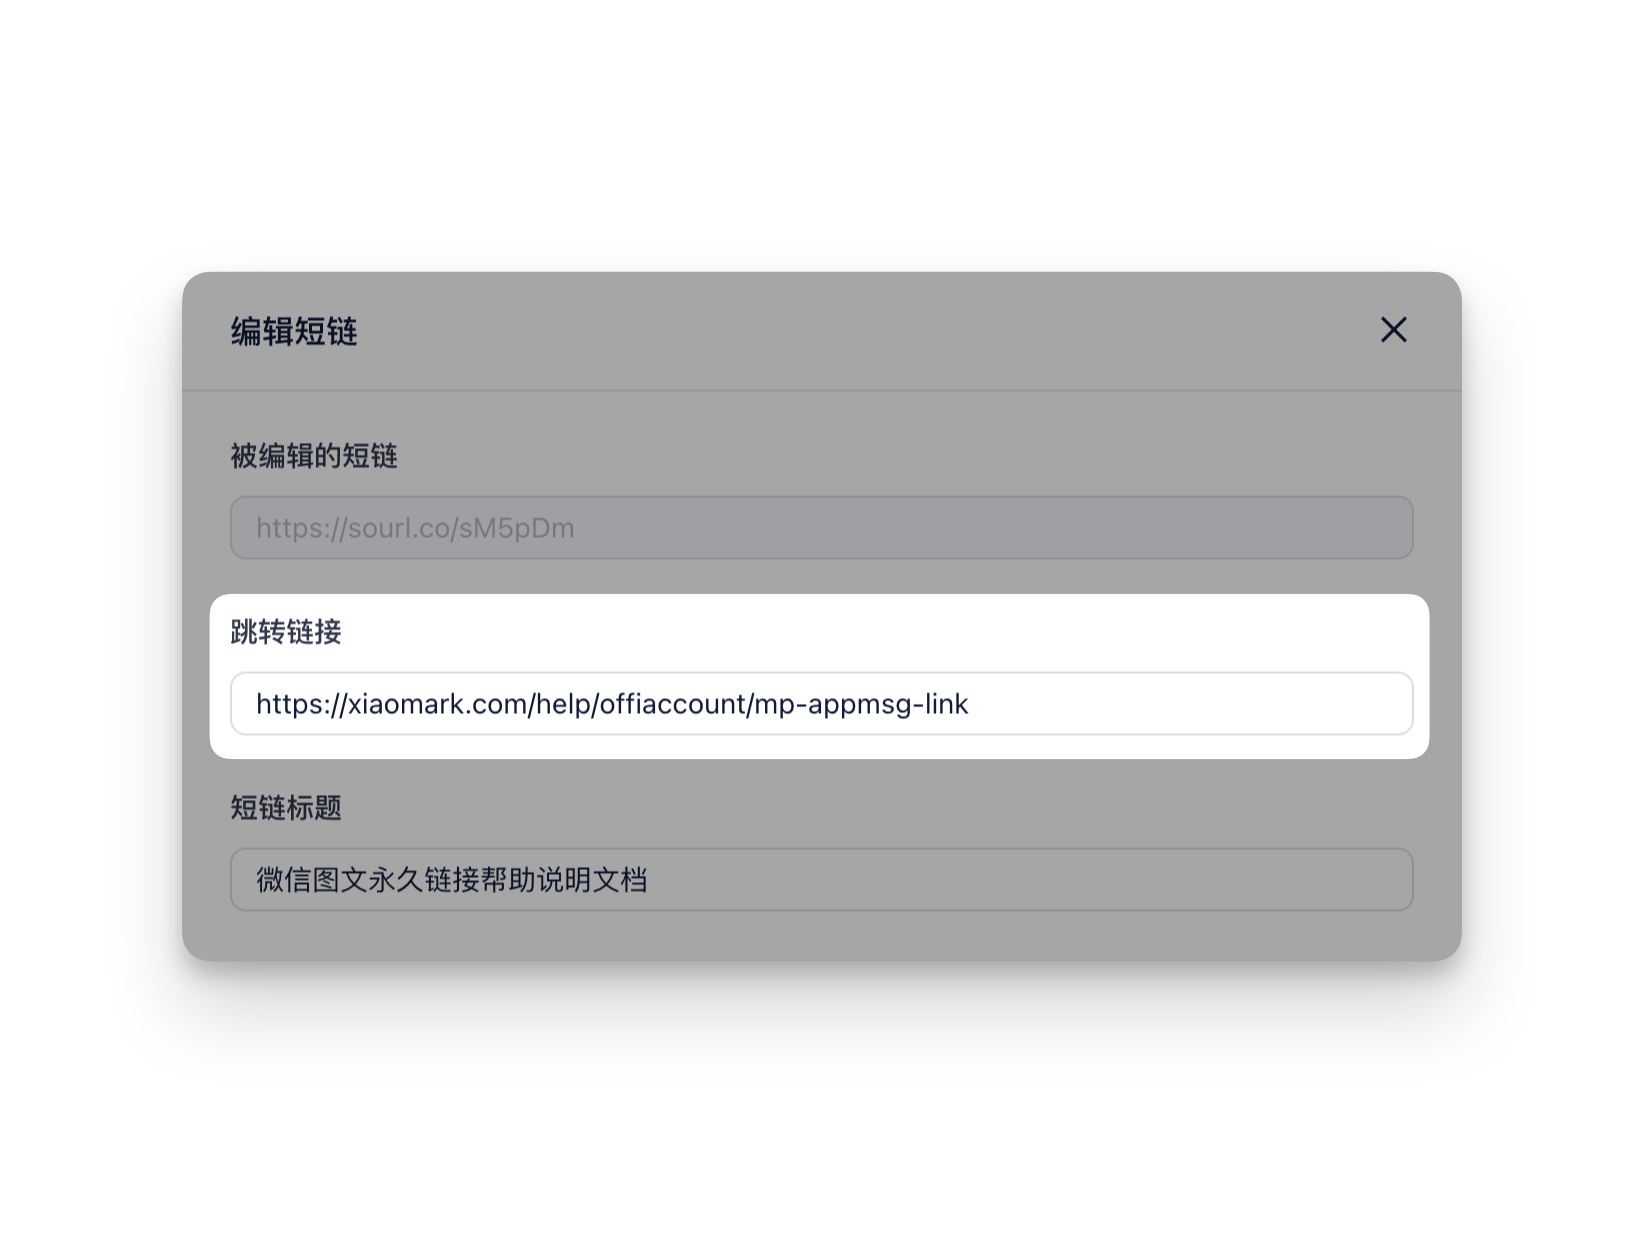Click "微信图文" at the start of the title text

pos(312,880)
